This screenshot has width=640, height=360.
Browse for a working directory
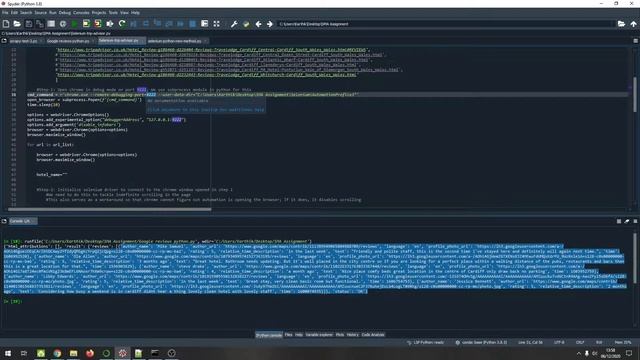[621, 24]
